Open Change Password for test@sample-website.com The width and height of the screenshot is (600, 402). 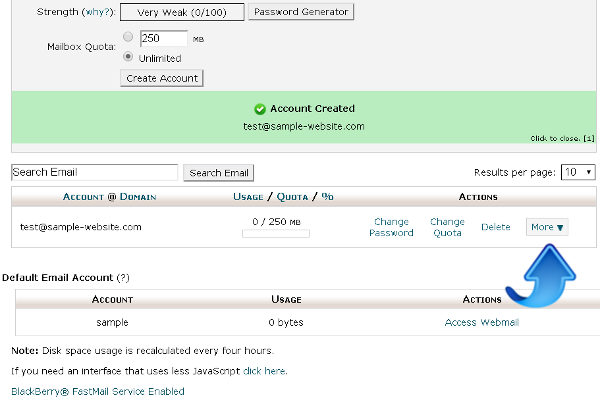tap(391, 227)
